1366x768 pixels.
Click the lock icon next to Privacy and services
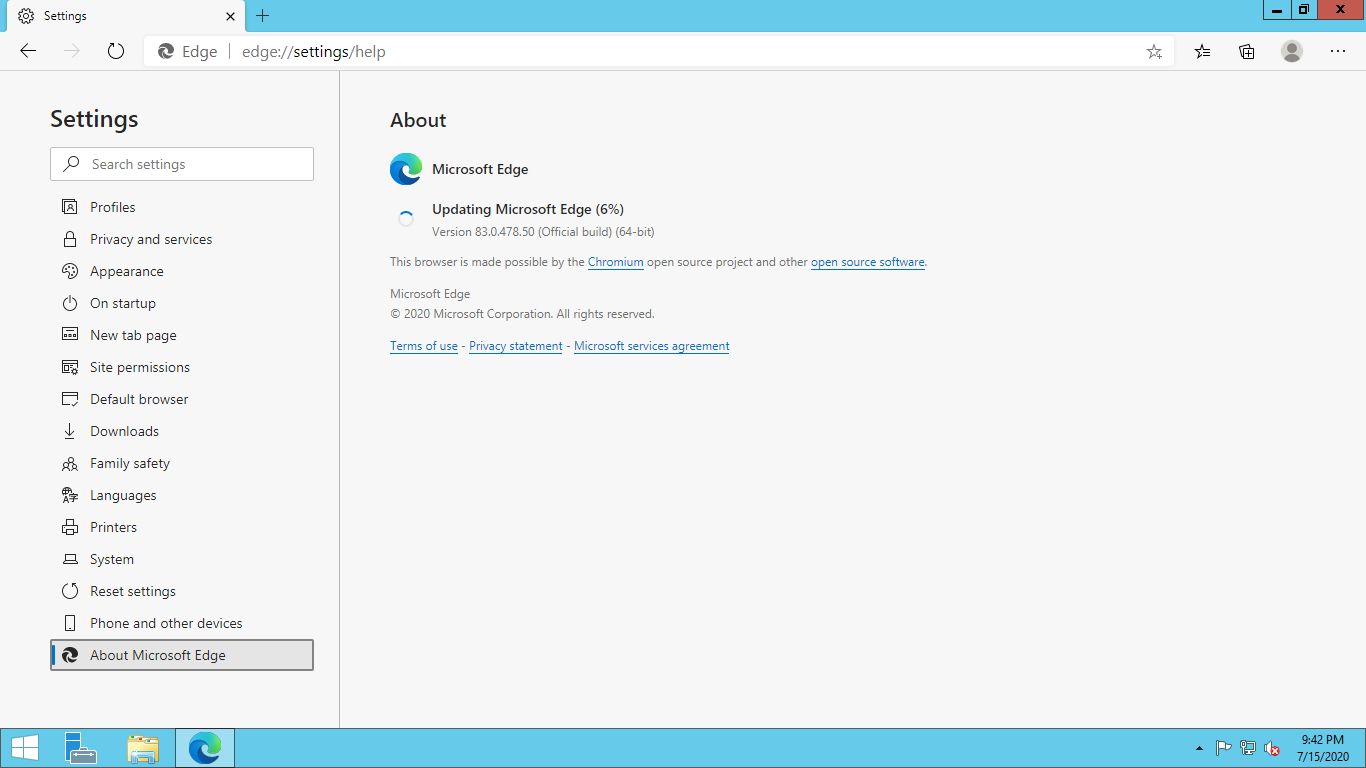pos(70,239)
